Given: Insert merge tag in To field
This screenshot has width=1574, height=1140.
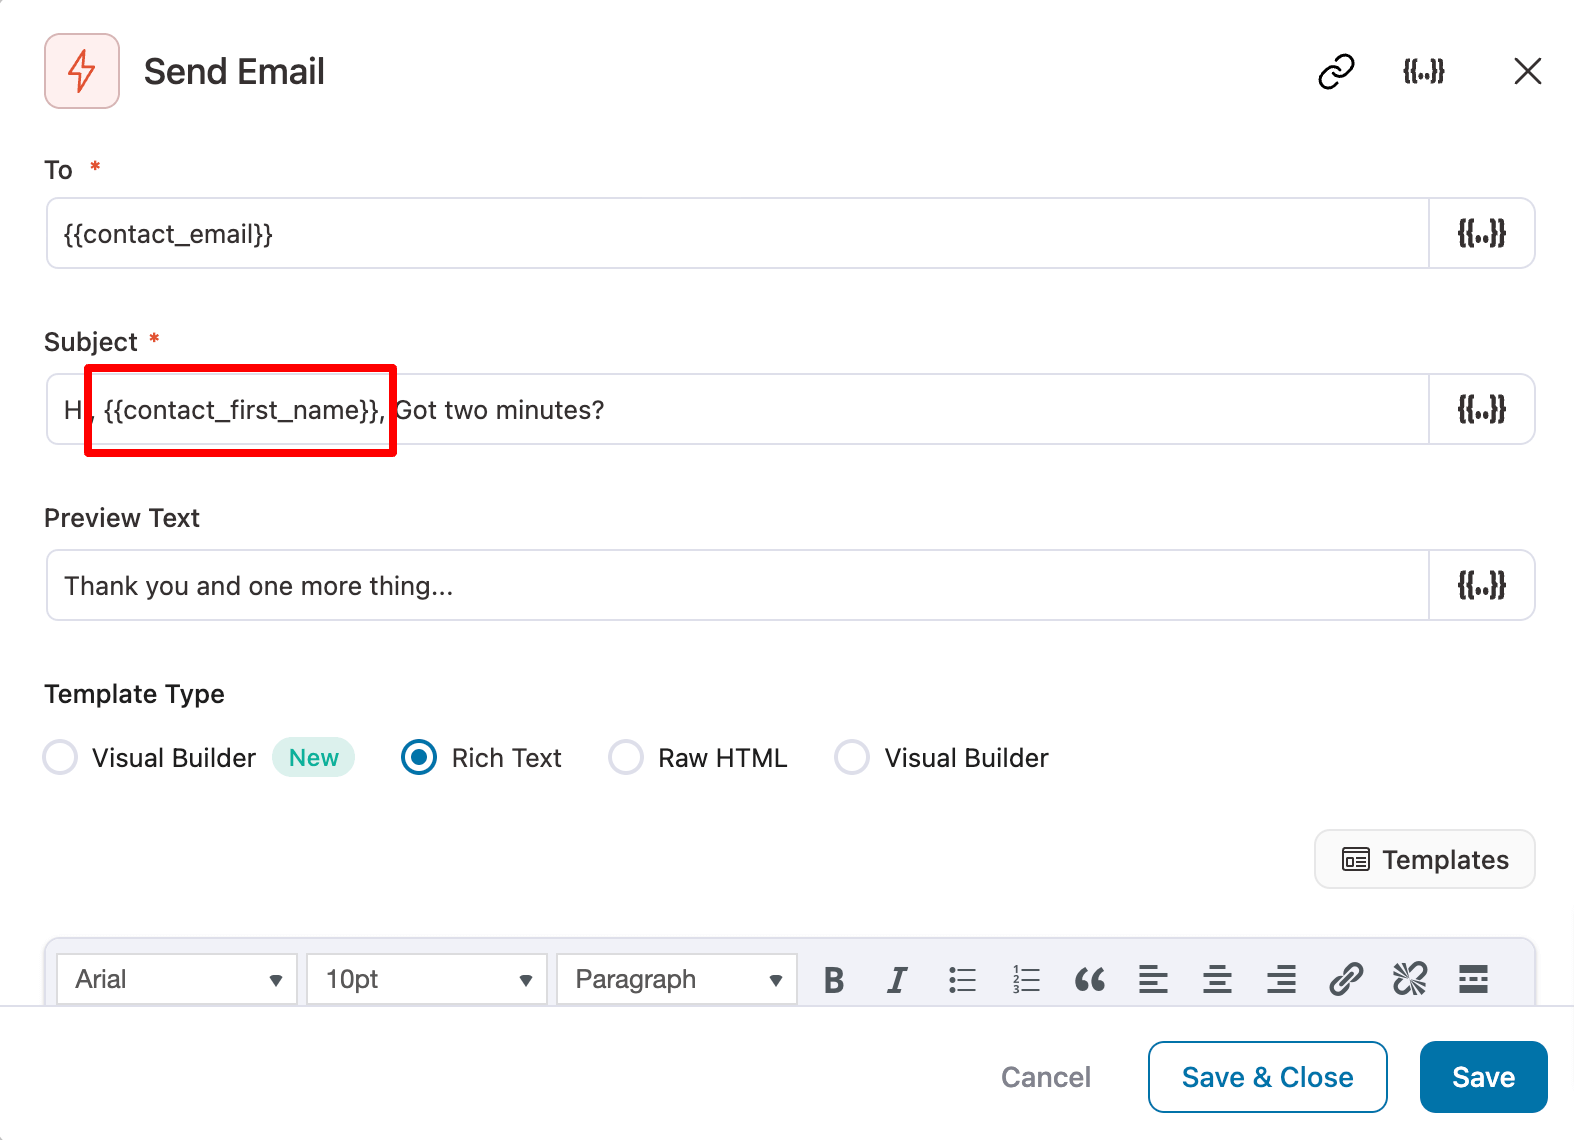Looking at the screenshot, I should pyautogui.click(x=1481, y=234).
